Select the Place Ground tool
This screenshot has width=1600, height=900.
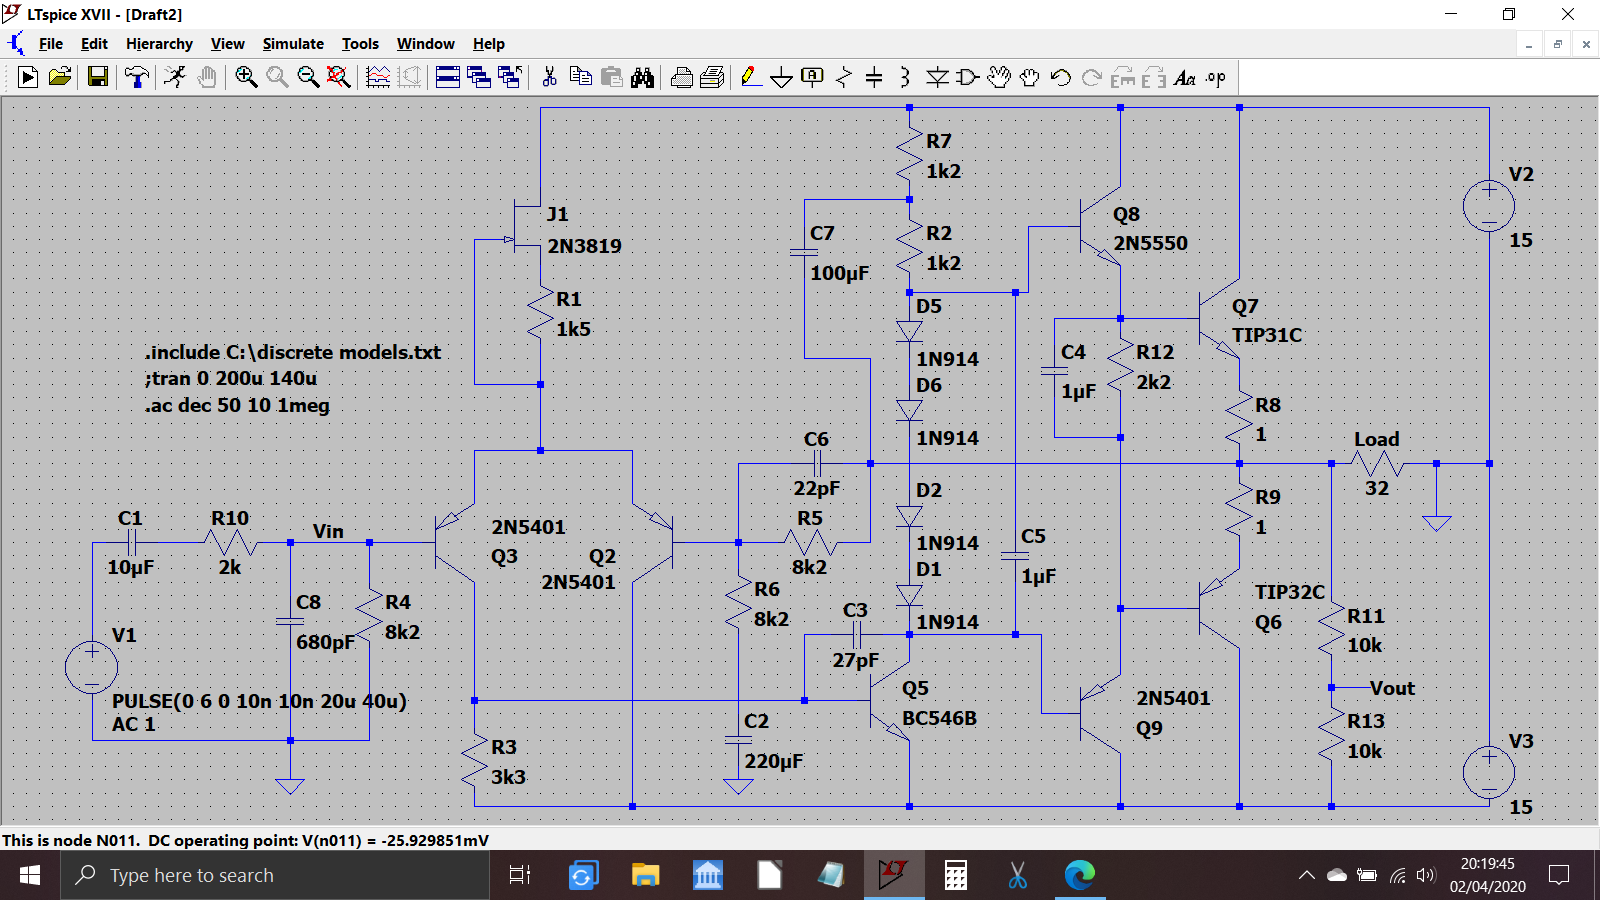(782, 77)
